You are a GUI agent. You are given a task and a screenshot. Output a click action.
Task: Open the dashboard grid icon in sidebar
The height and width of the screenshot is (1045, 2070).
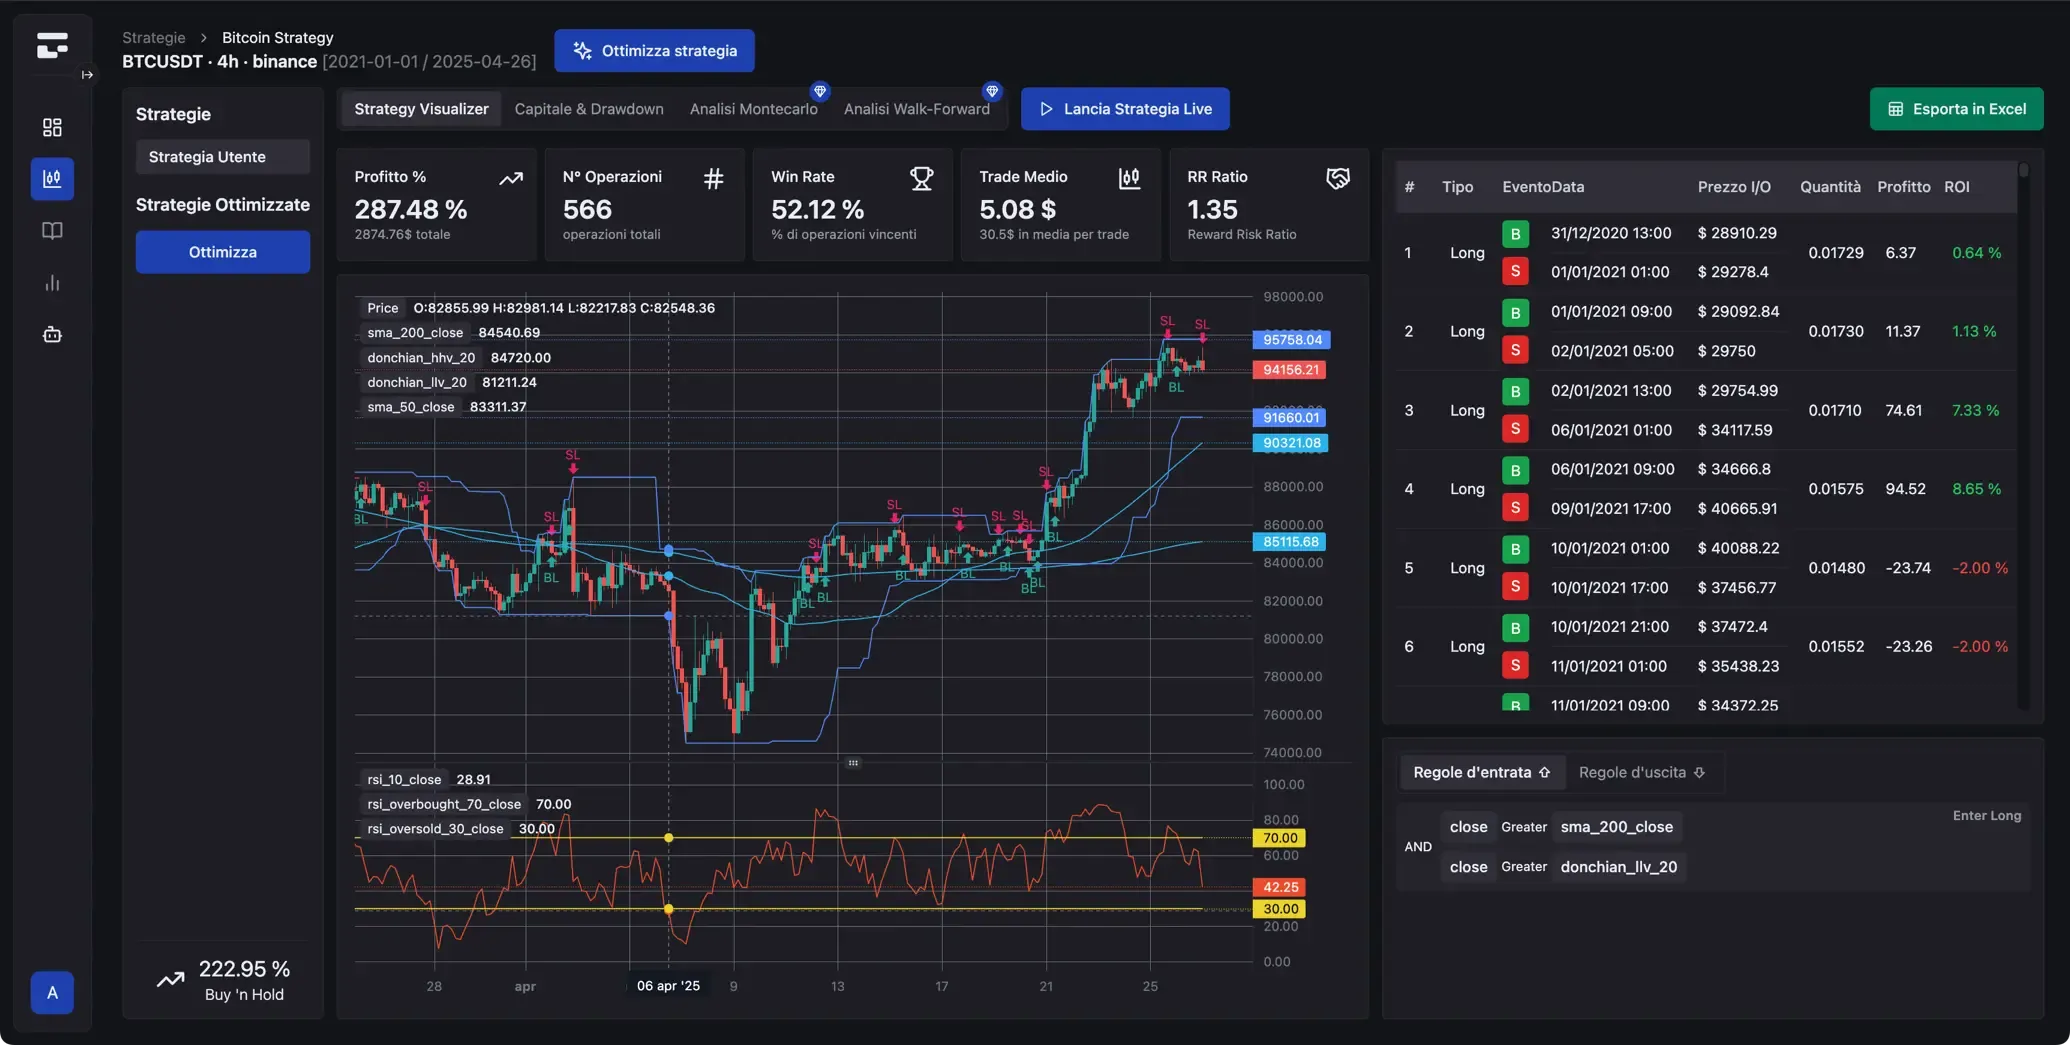pos(52,127)
